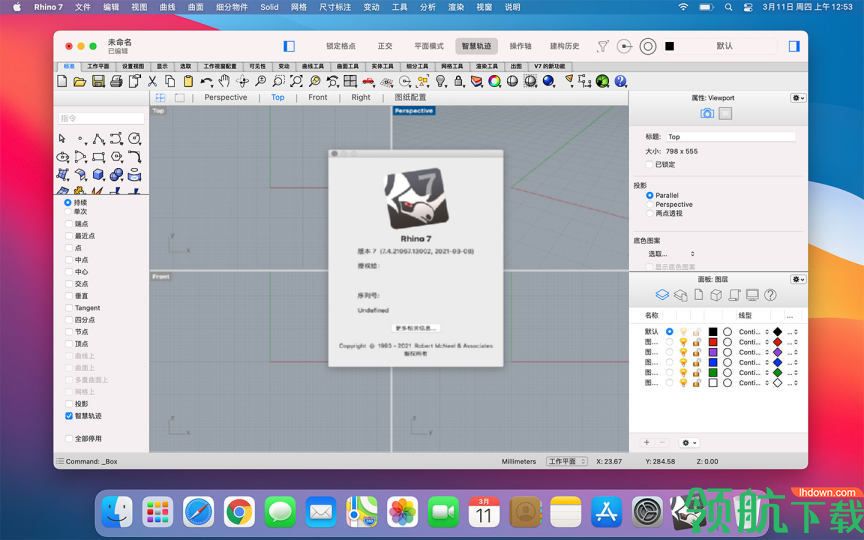Select the rectangle tool
The width and height of the screenshot is (864, 540).
tap(99, 157)
